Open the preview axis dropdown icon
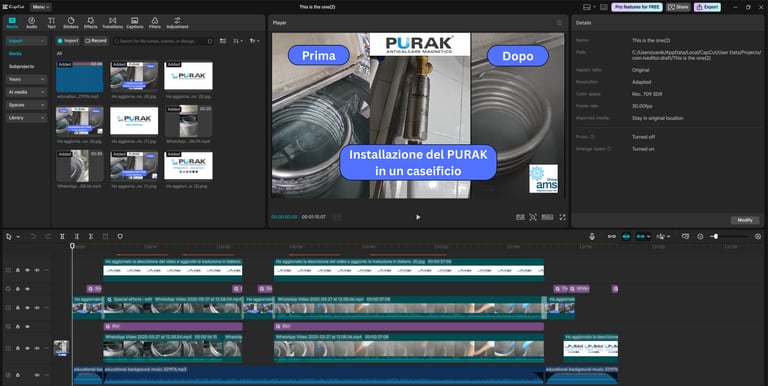The width and height of the screenshot is (768, 386). tap(663, 237)
